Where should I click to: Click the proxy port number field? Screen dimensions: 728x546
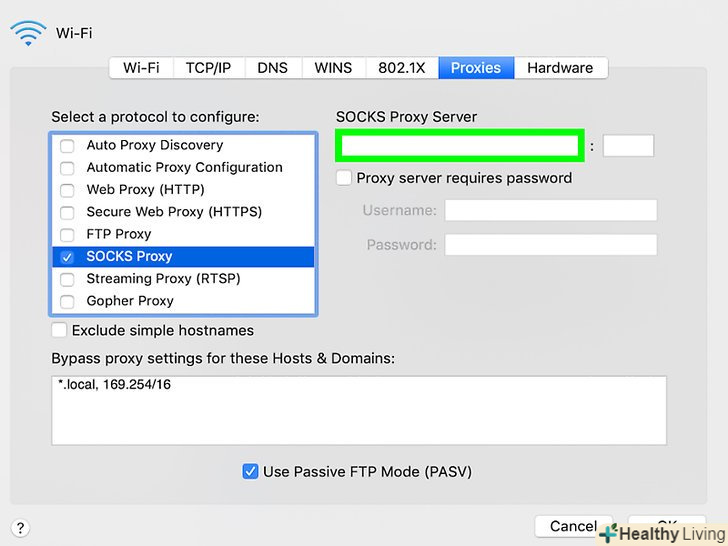(628, 146)
